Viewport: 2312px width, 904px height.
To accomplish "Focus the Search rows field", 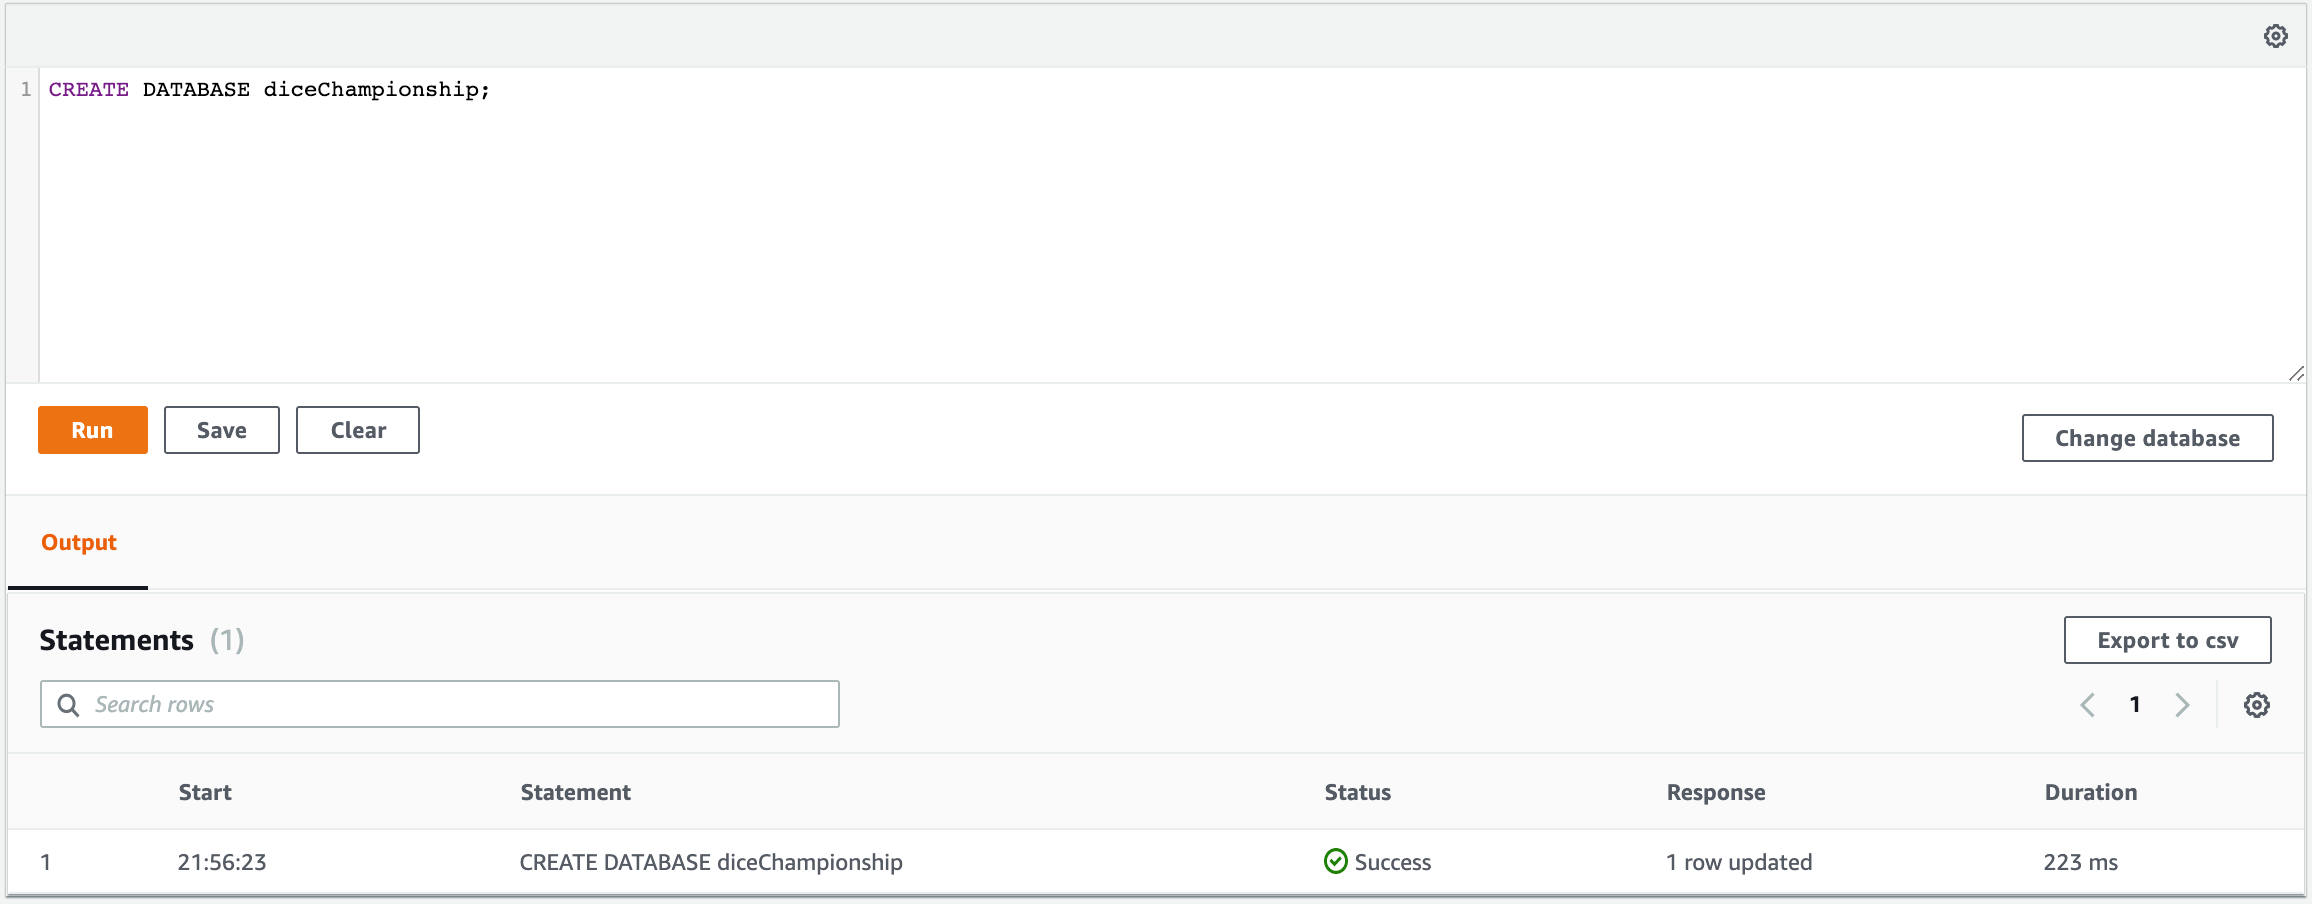I will tap(460, 705).
